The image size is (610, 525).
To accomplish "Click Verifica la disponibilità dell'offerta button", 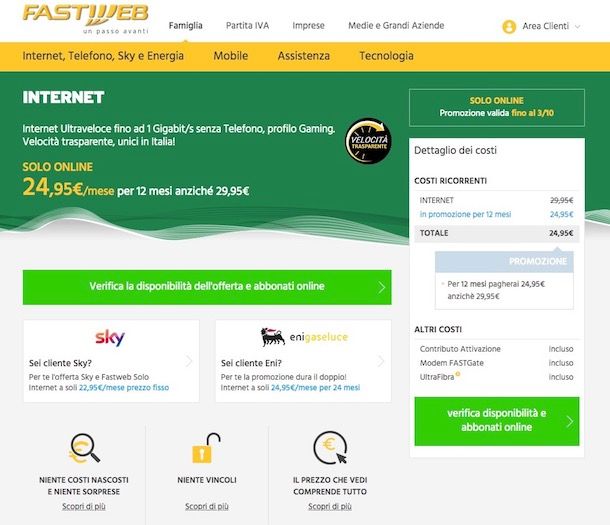I will click(207, 287).
